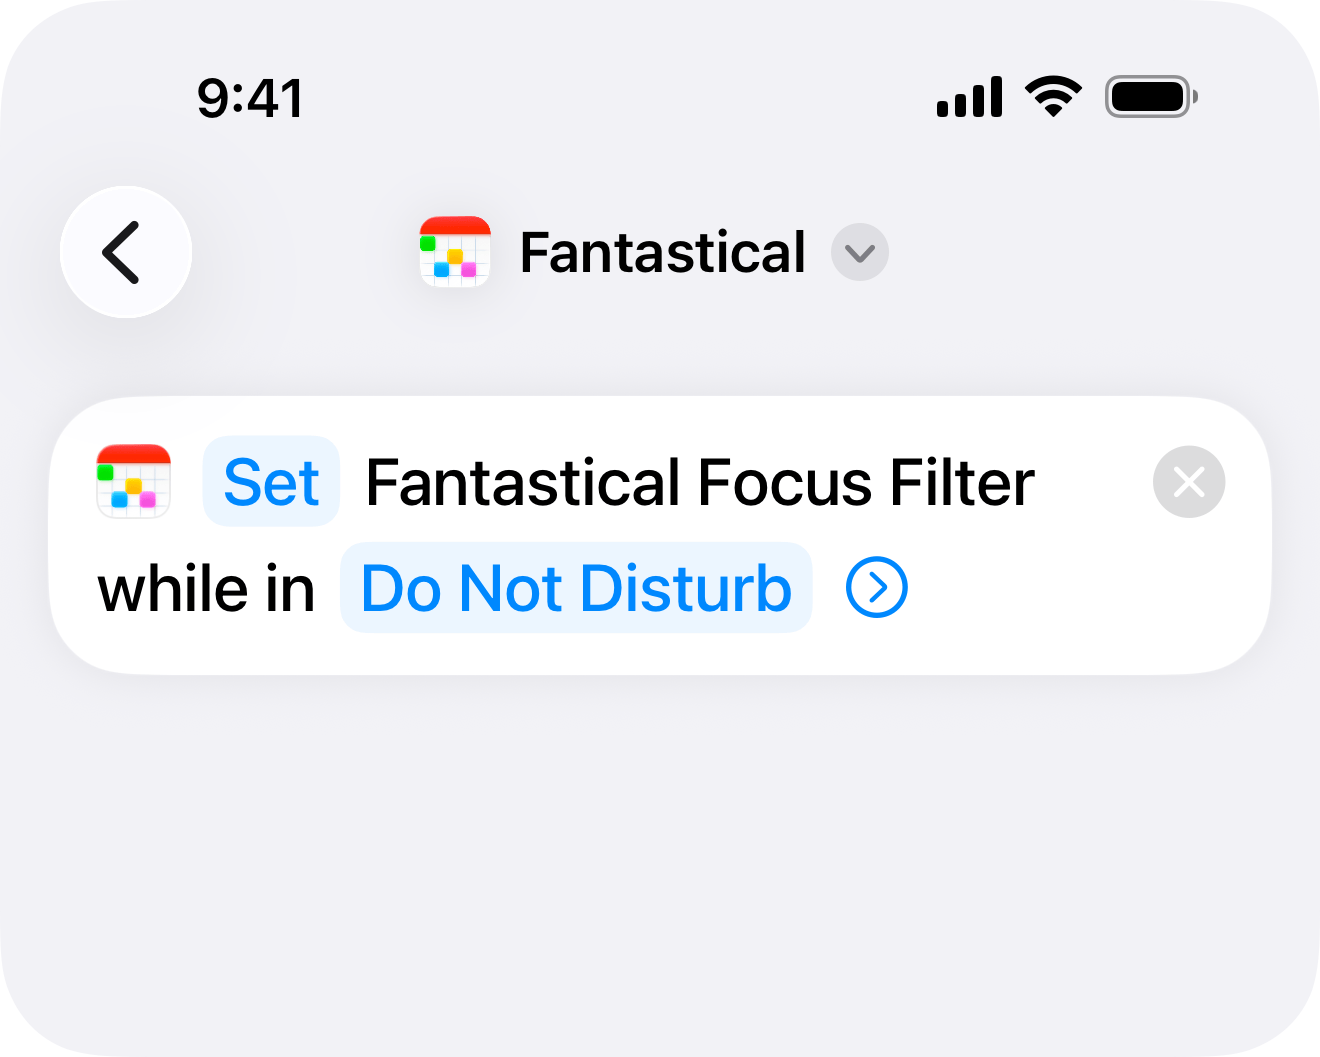Tap the Wi-Fi status icon
Image resolution: width=1320 pixels, height=1057 pixels.
[1053, 98]
